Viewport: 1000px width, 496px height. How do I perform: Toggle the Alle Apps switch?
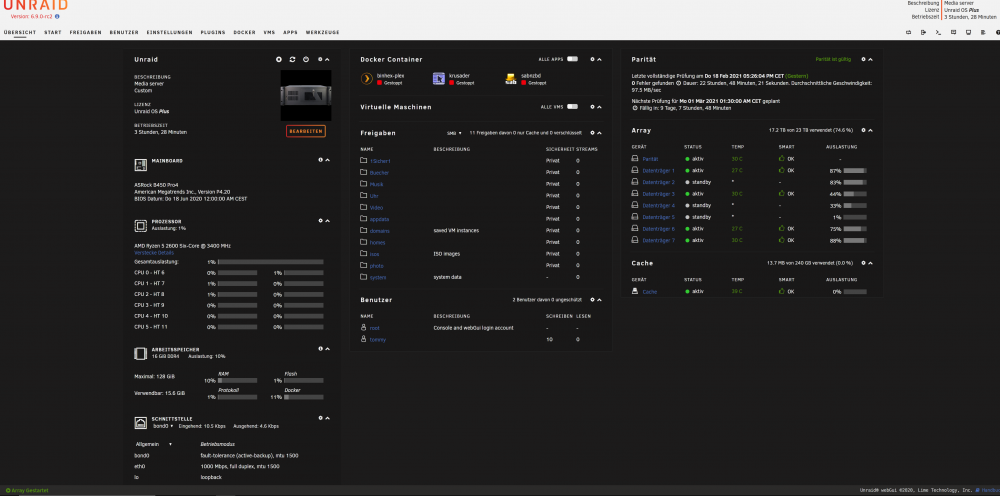[x=572, y=59]
